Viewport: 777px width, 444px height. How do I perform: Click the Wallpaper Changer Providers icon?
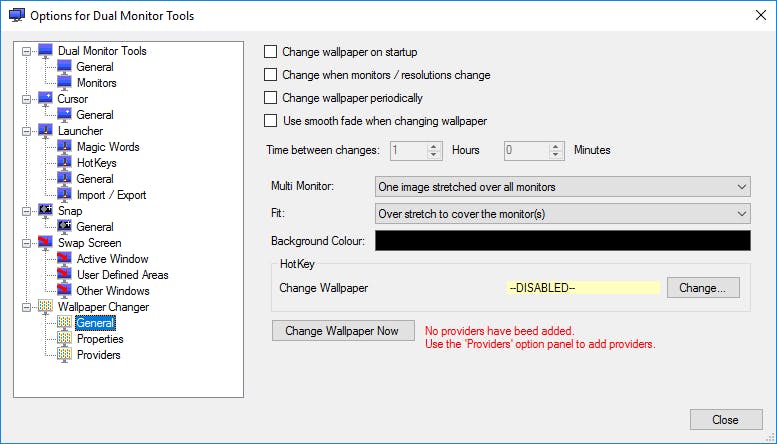[x=65, y=355]
